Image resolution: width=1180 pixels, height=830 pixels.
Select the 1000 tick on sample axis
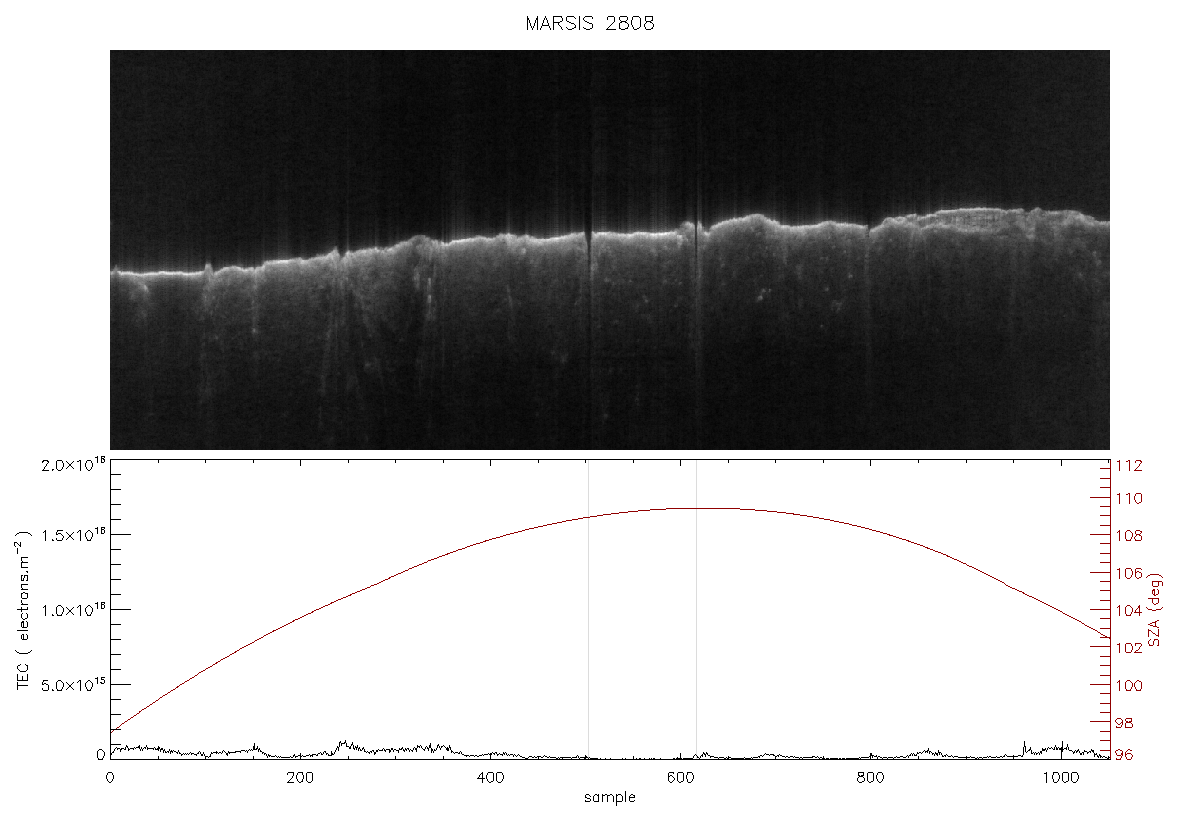[x=1060, y=777]
